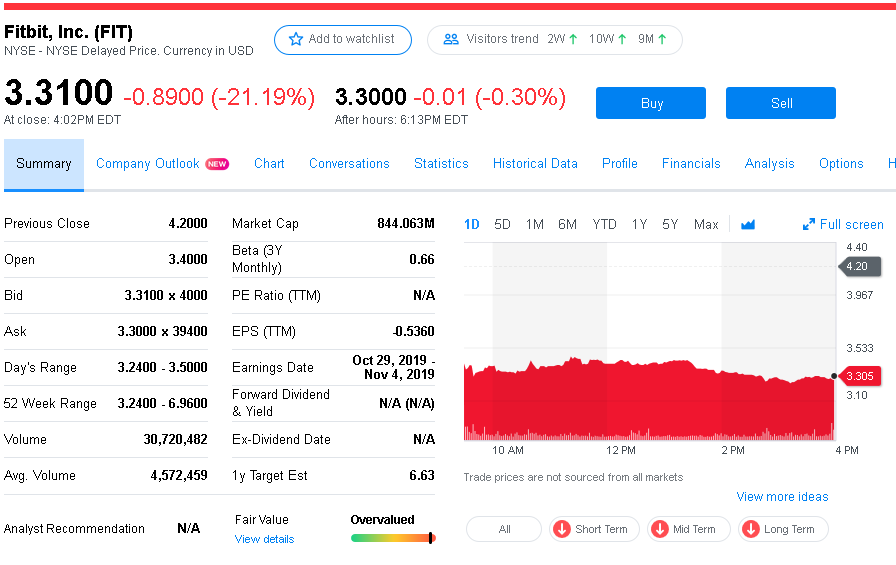896x565 pixels.
Task: Open the Summary tab
Action: pyautogui.click(x=44, y=164)
